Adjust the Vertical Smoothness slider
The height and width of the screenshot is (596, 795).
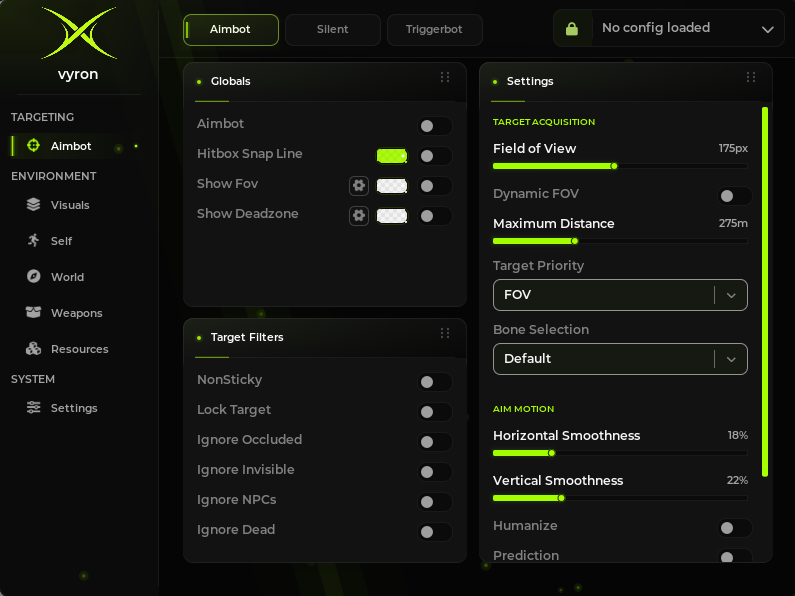coord(620,498)
